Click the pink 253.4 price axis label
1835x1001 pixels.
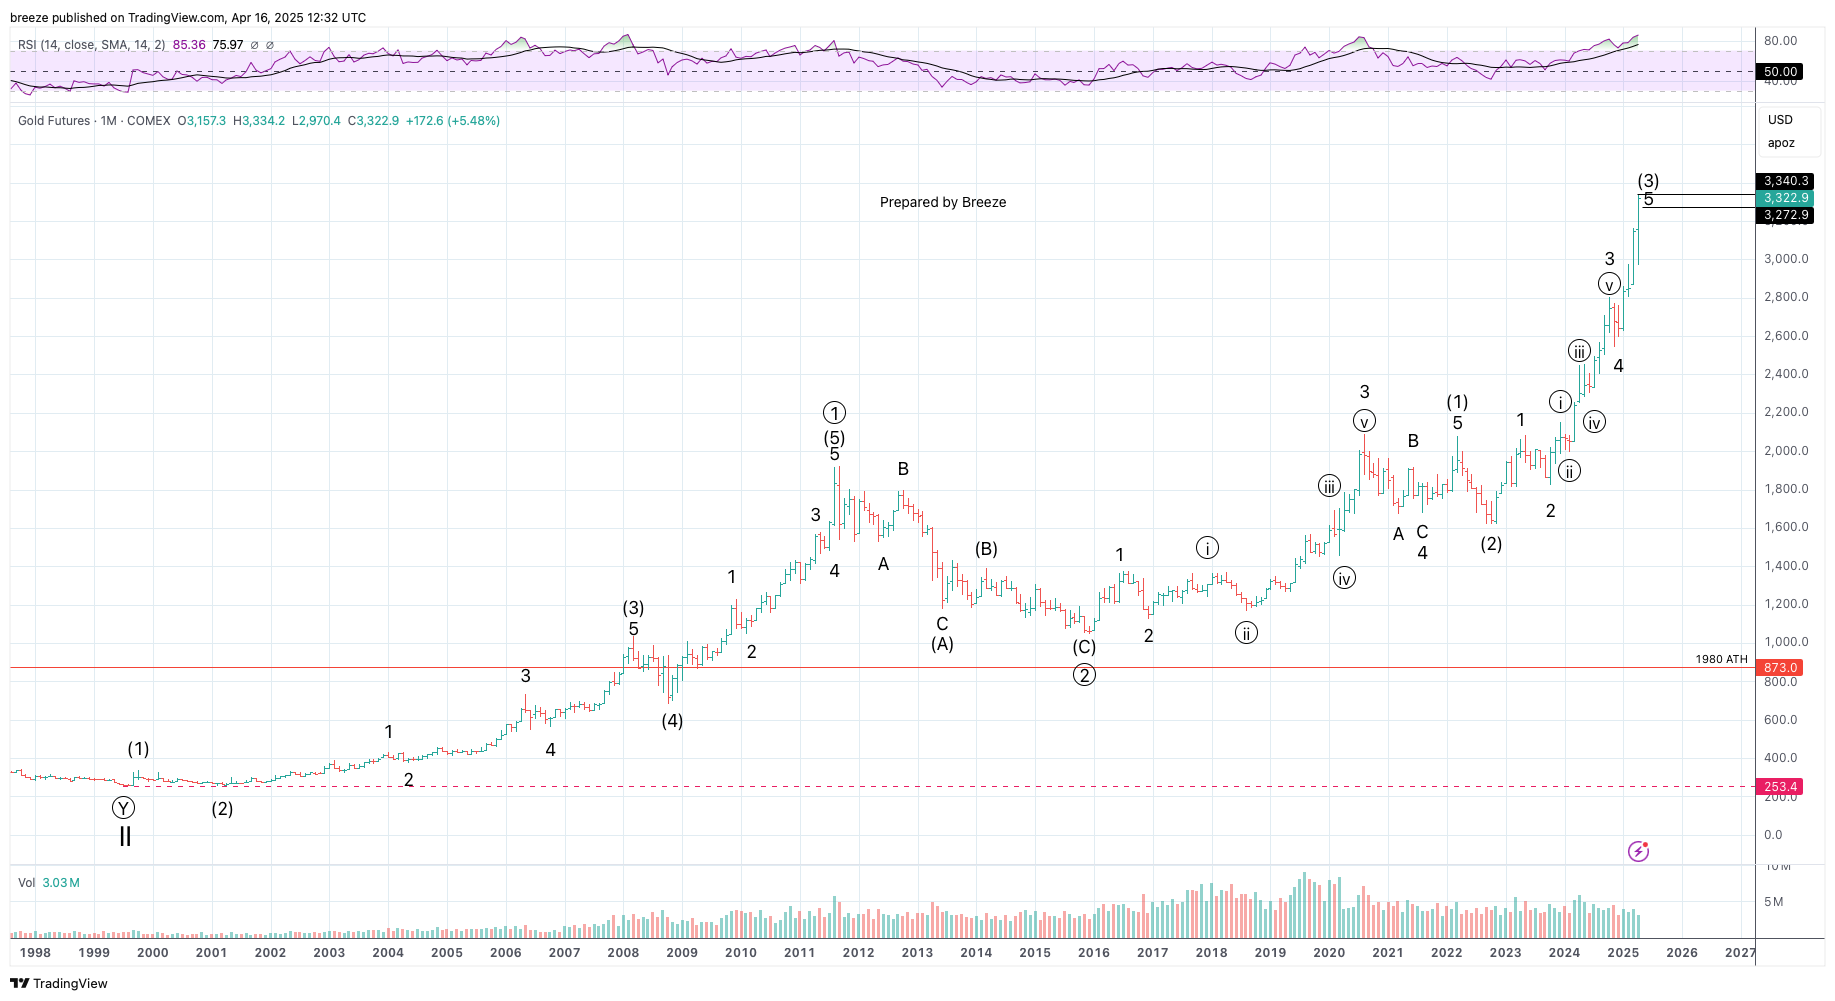(1780, 787)
